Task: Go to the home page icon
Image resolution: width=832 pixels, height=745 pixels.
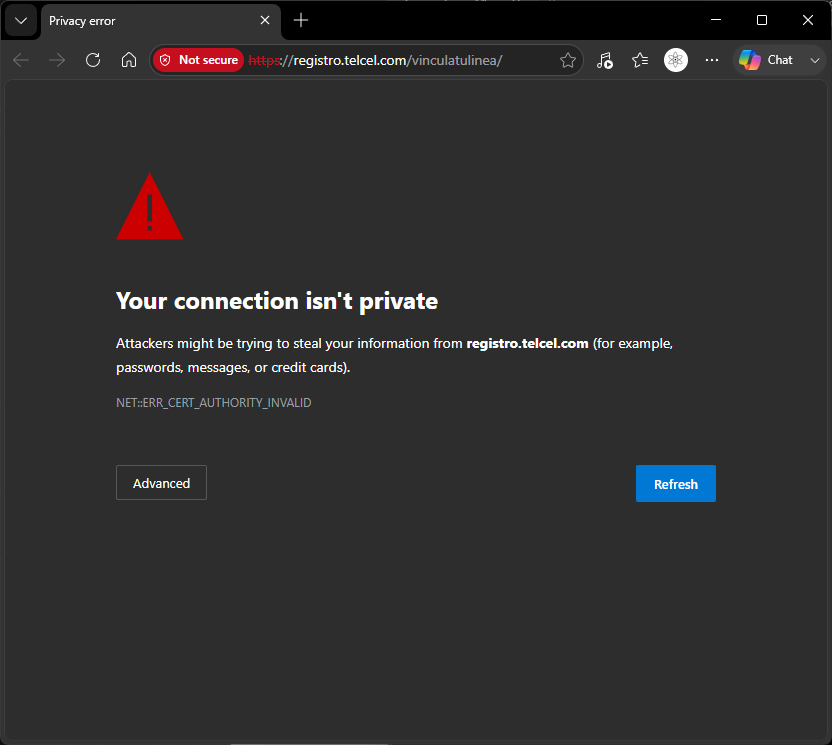Action: 129,60
